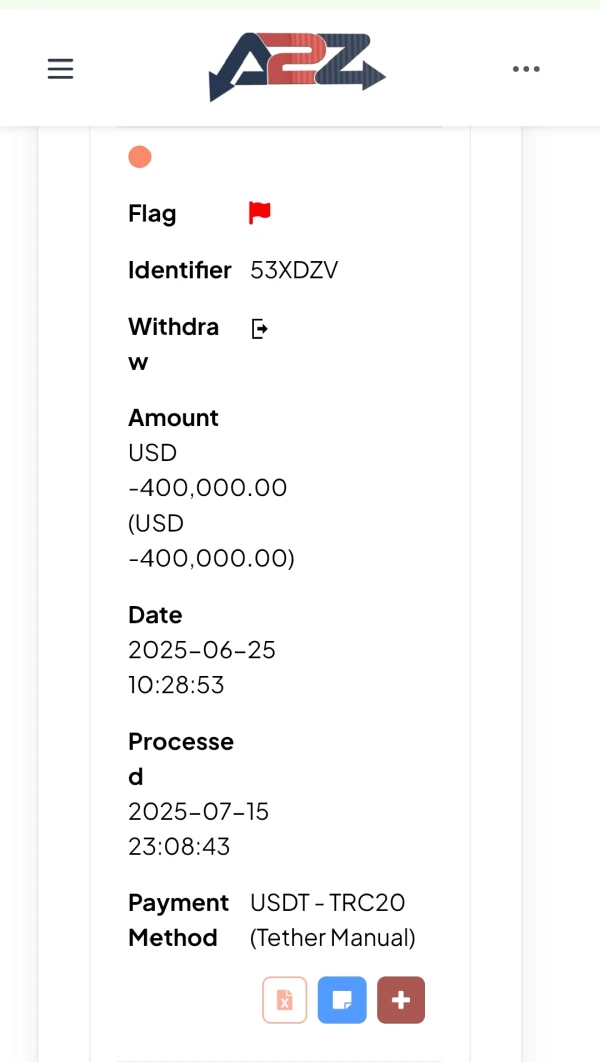Click the Excel export icon button
600x1062 pixels.
pyautogui.click(x=285, y=1000)
